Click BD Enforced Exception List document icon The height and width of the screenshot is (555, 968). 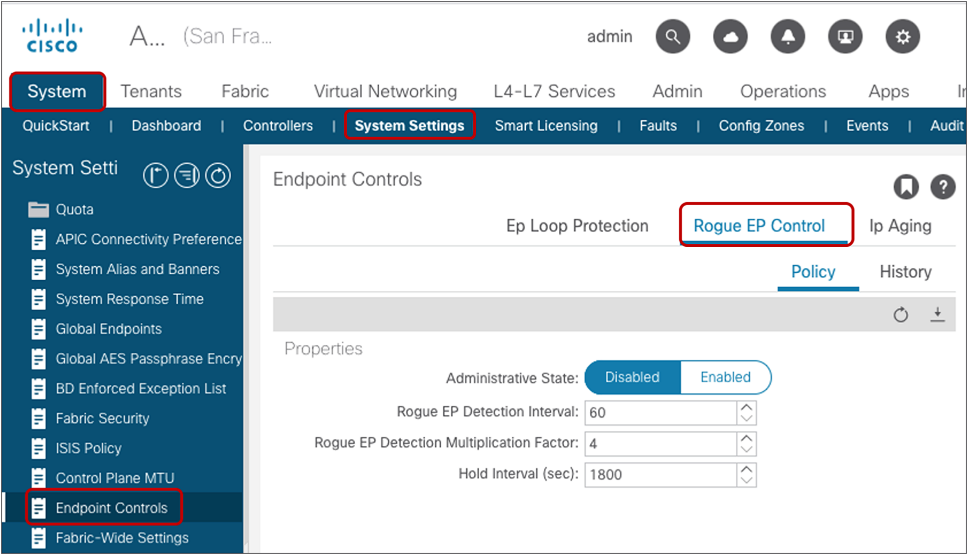click(x=38, y=388)
